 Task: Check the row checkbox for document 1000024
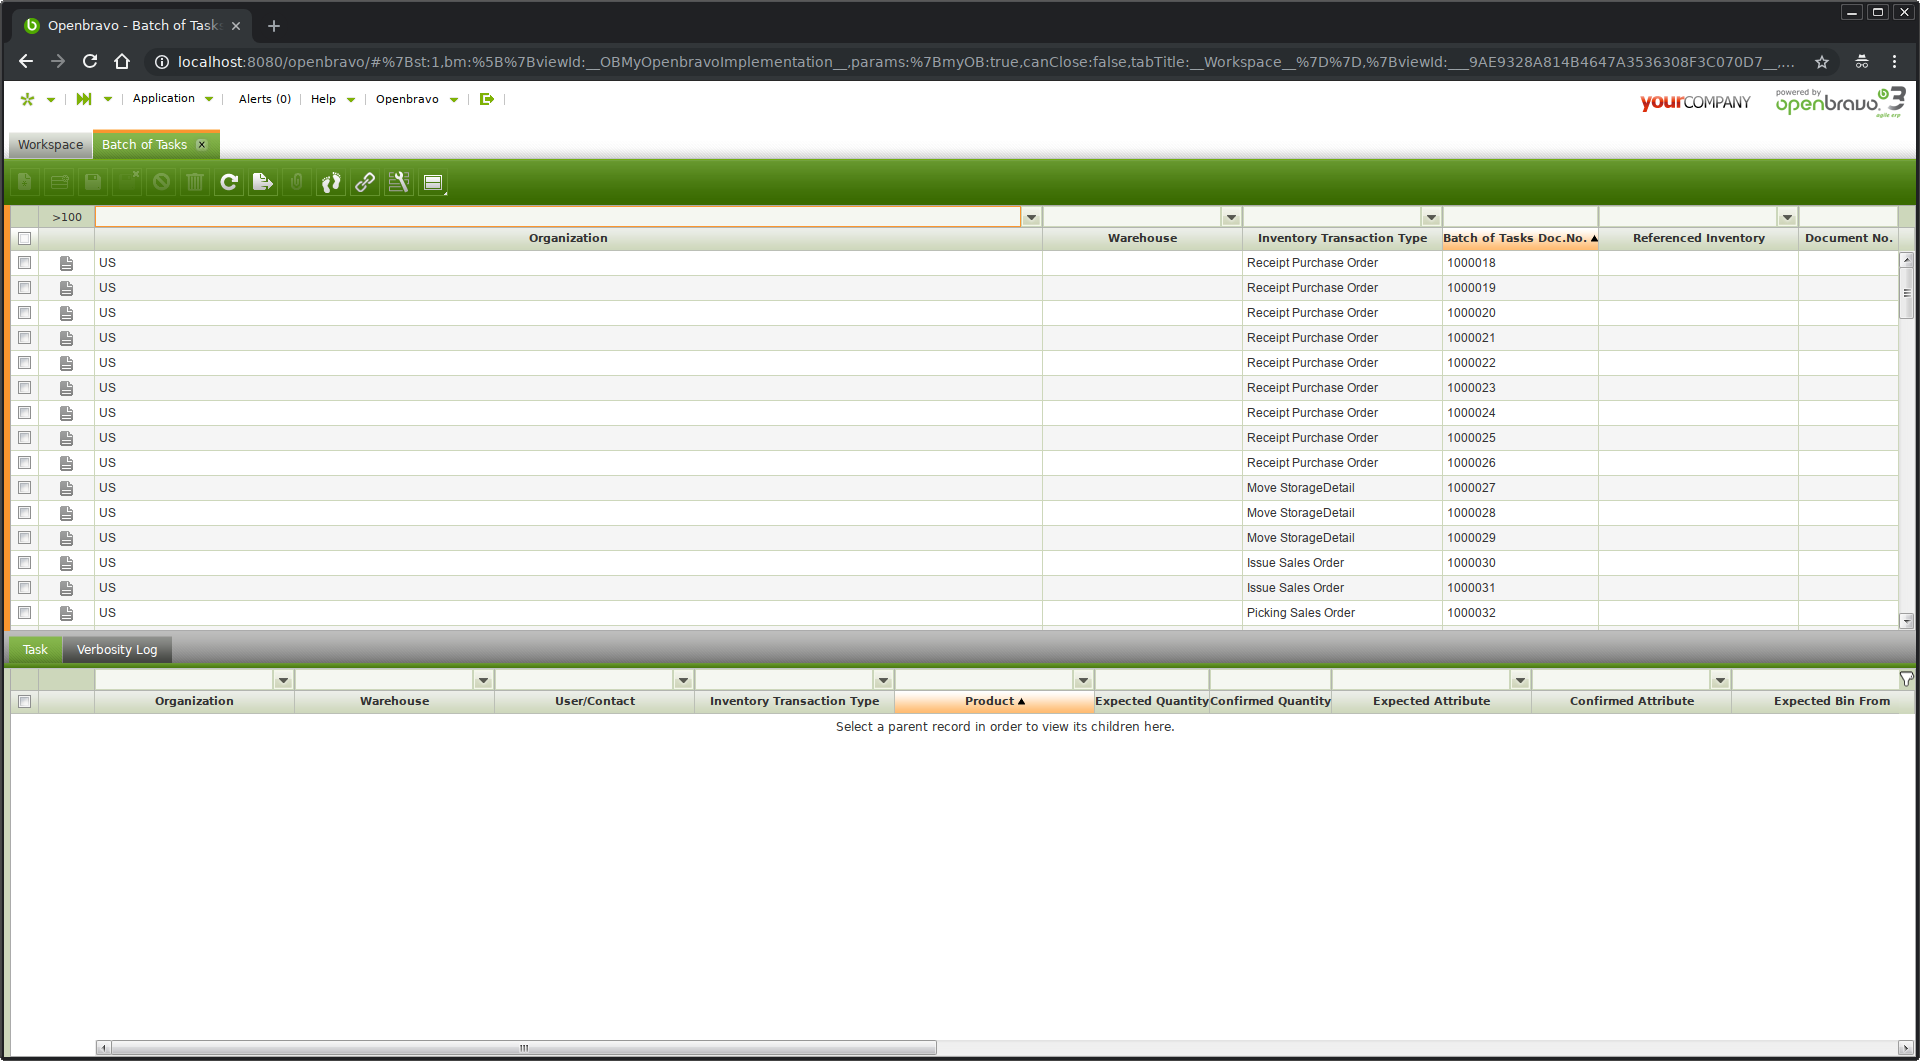[x=25, y=413]
